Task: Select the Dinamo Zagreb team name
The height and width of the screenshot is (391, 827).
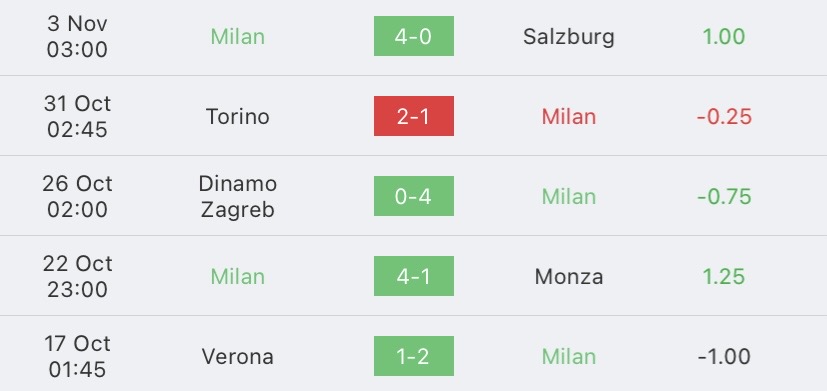Action: click(237, 197)
